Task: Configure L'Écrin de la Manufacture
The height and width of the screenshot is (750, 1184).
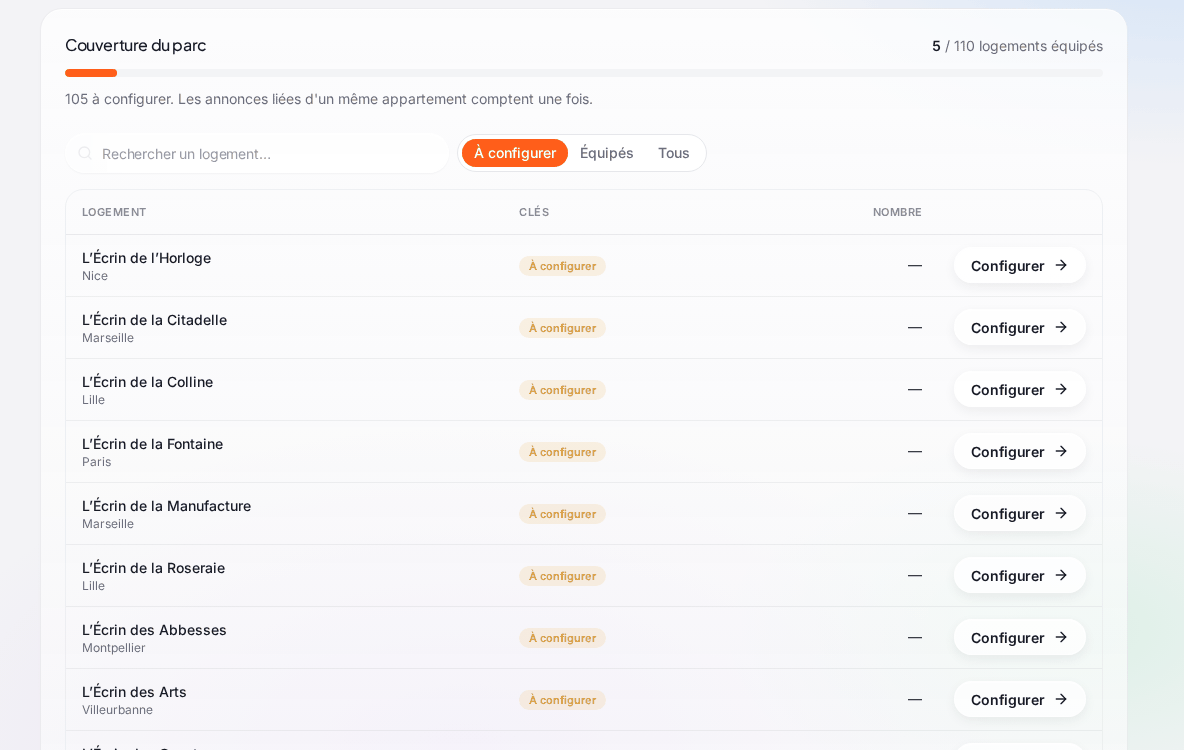Action: point(1019,514)
